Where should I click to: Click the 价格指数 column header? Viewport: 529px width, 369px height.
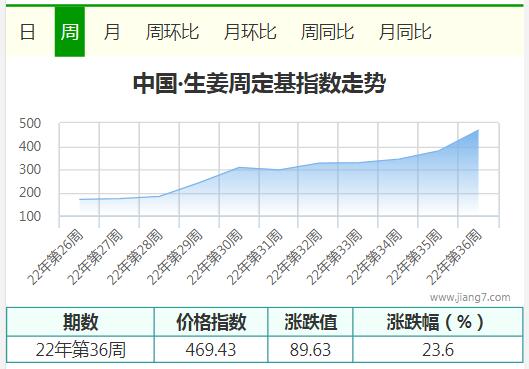point(211,322)
